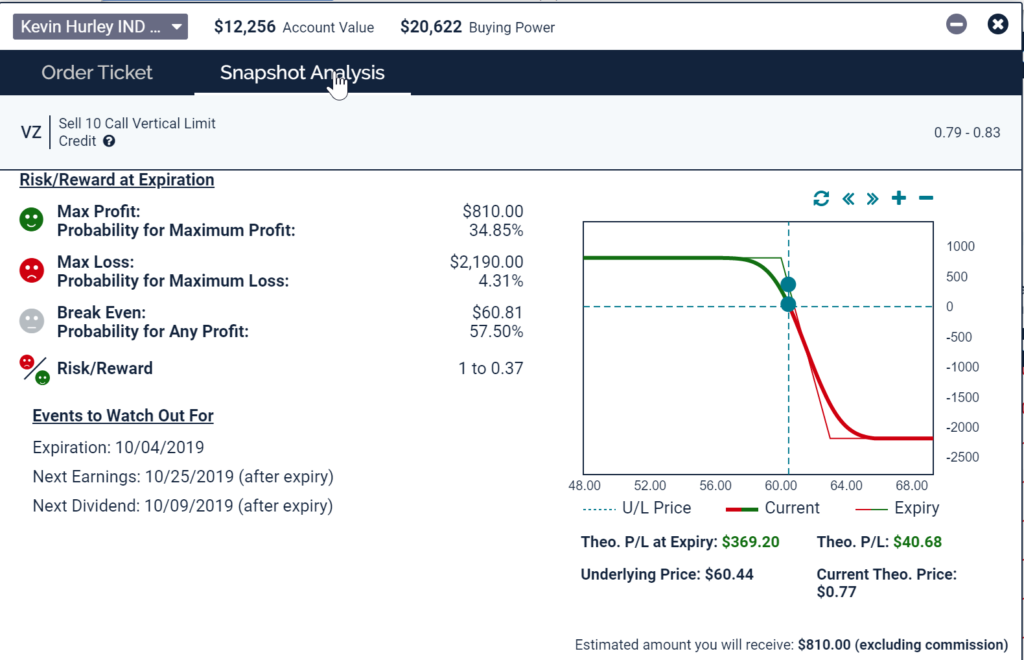Viewport: 1024px width, 660px height.
Task: Minimize the order window with the minus button
Action: coord(957,25)
